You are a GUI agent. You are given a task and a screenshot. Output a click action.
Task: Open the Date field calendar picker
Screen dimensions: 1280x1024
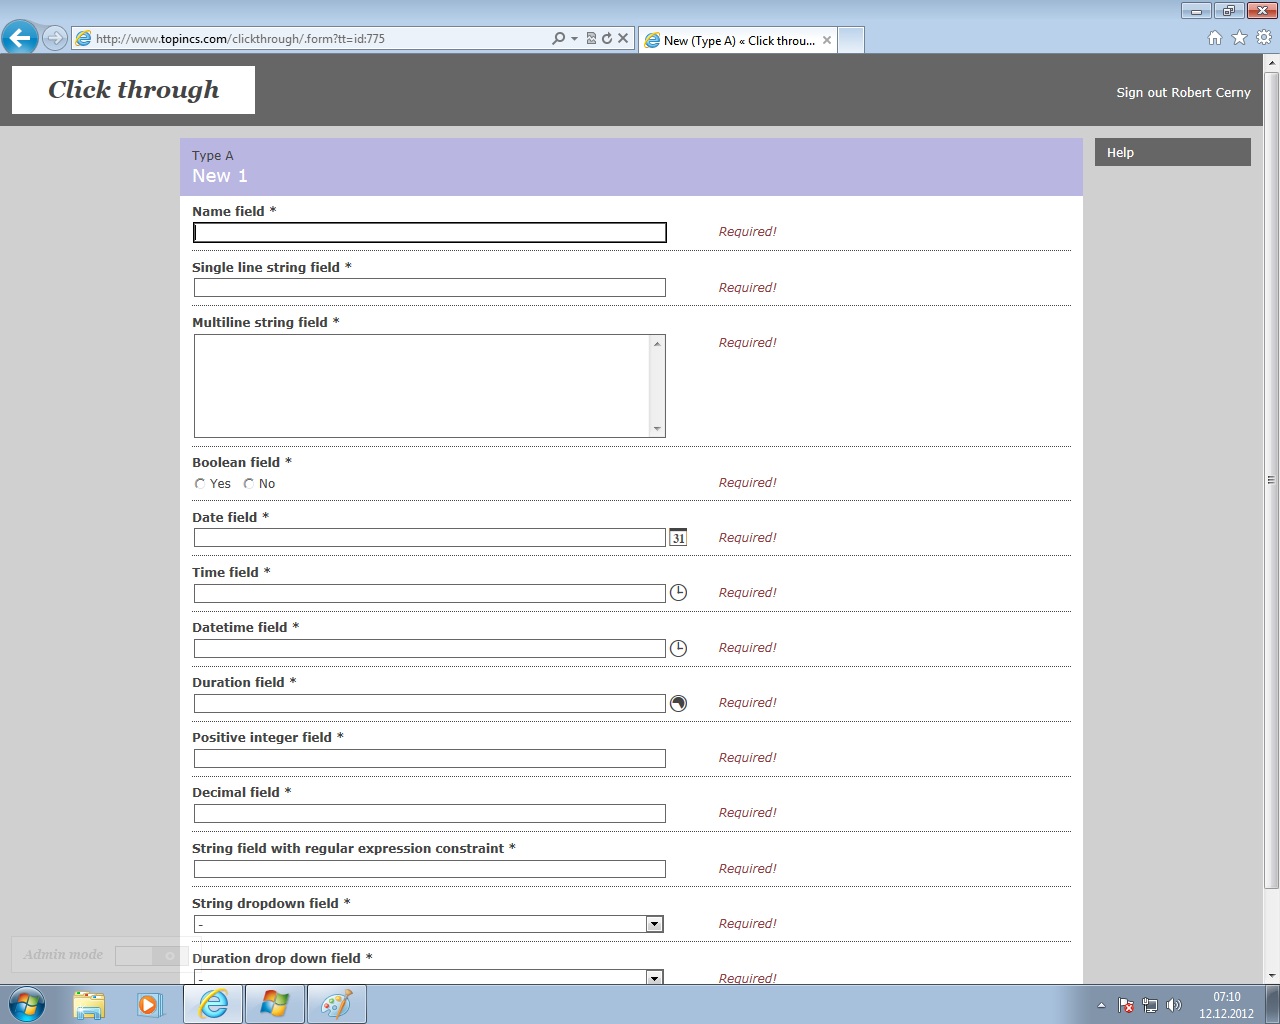[x=678, y=538]
